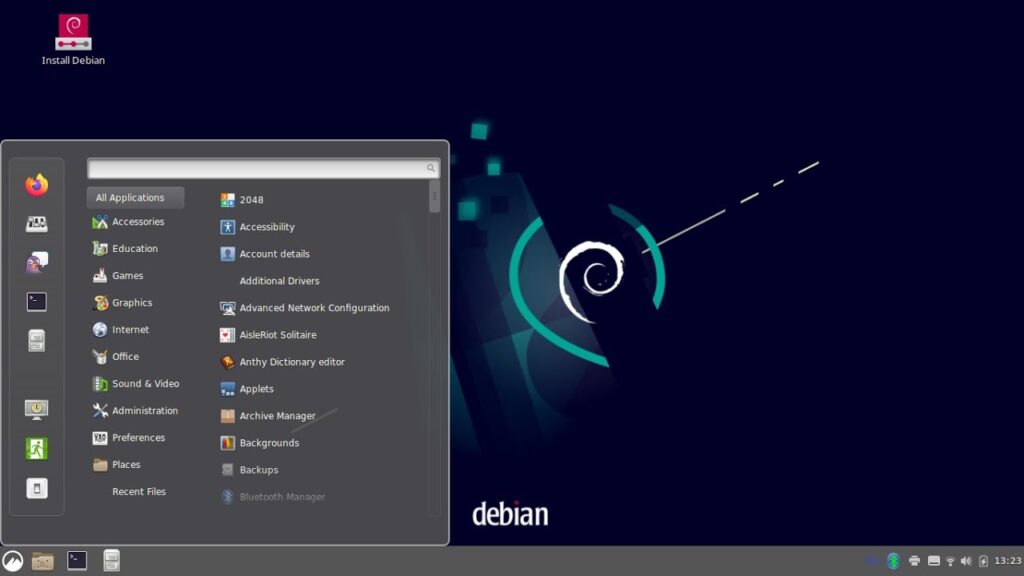Click the printer tray icon
Screen dimensions: 1024x576
[x=914, y=560]
